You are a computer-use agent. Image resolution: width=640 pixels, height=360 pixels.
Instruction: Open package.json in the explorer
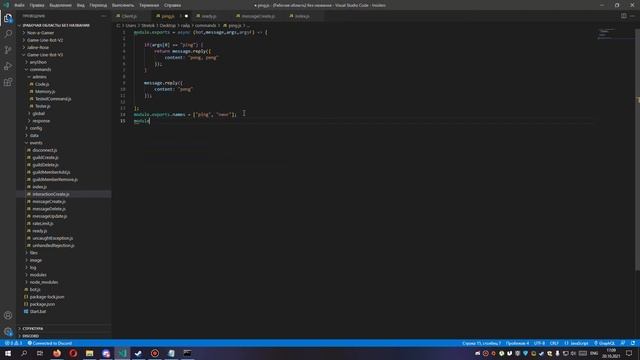point(42,304)
